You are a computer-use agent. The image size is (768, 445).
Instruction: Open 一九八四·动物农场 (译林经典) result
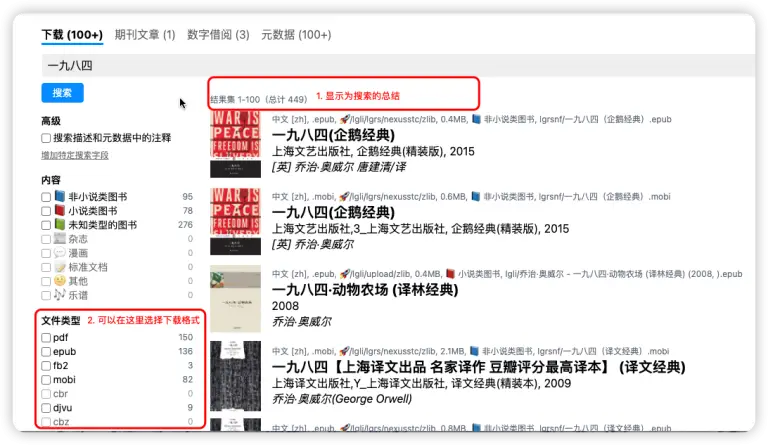[365, 290]
